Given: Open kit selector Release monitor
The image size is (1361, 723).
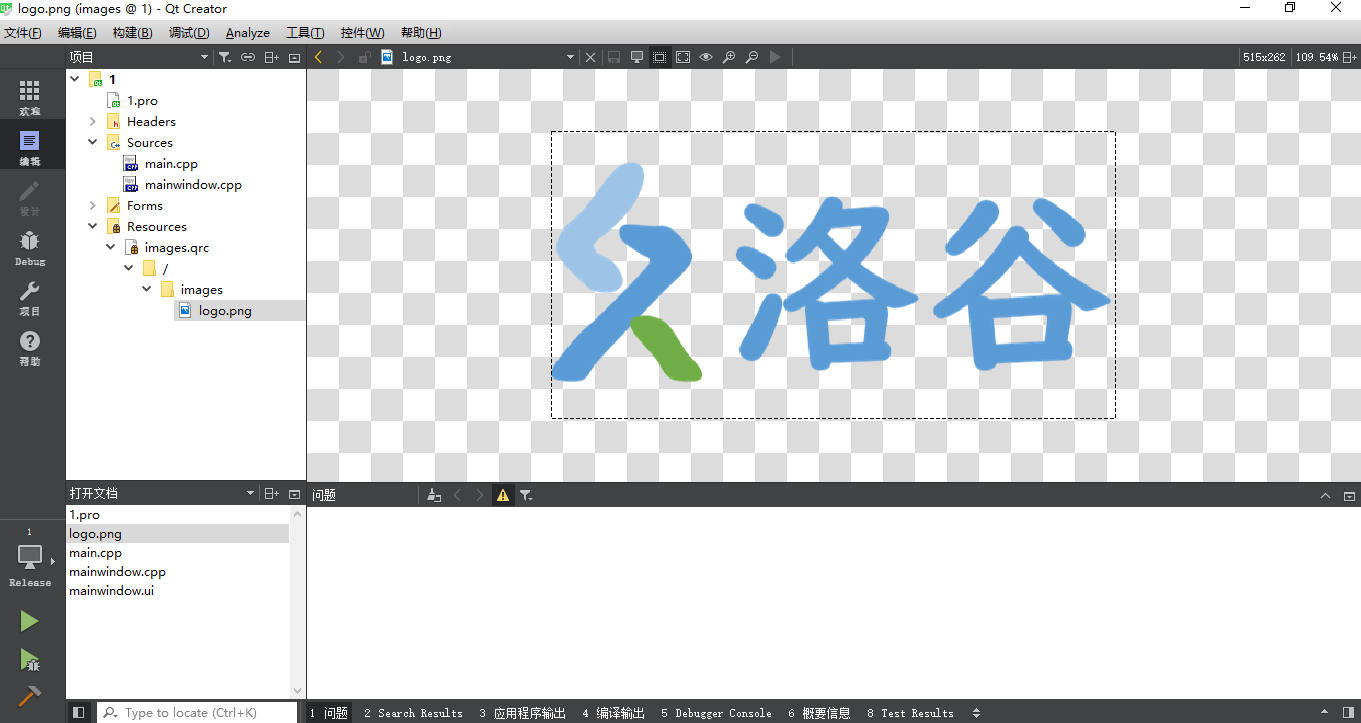Looking at the screenshot, I should (x=30, y=562).
